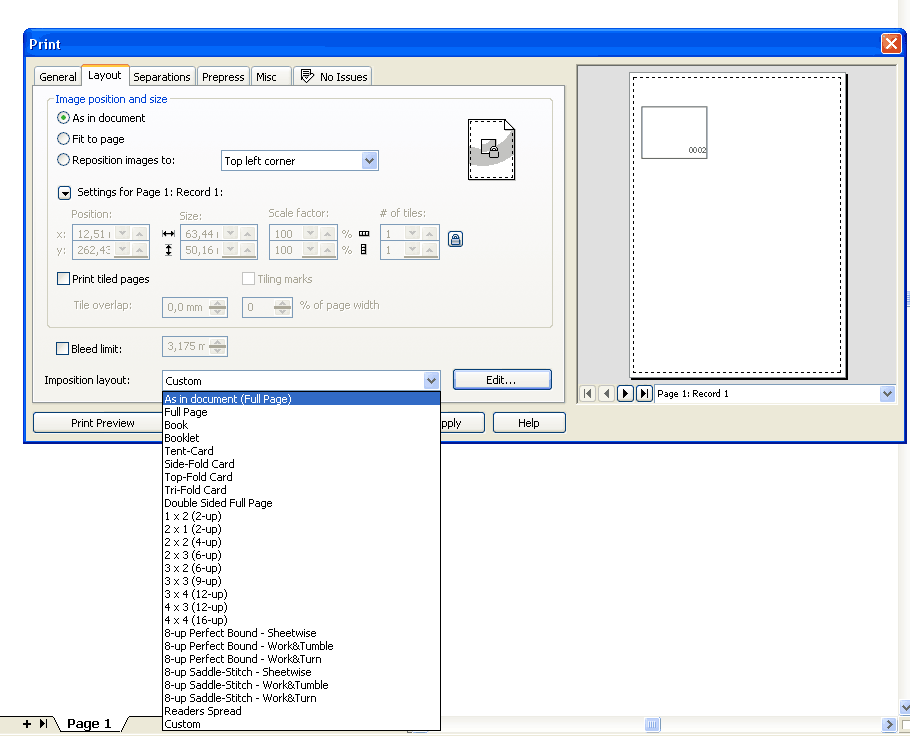Screen dimensions: 910x736
Task: Select the Fit to page option
Action: (x=63, y=139)
